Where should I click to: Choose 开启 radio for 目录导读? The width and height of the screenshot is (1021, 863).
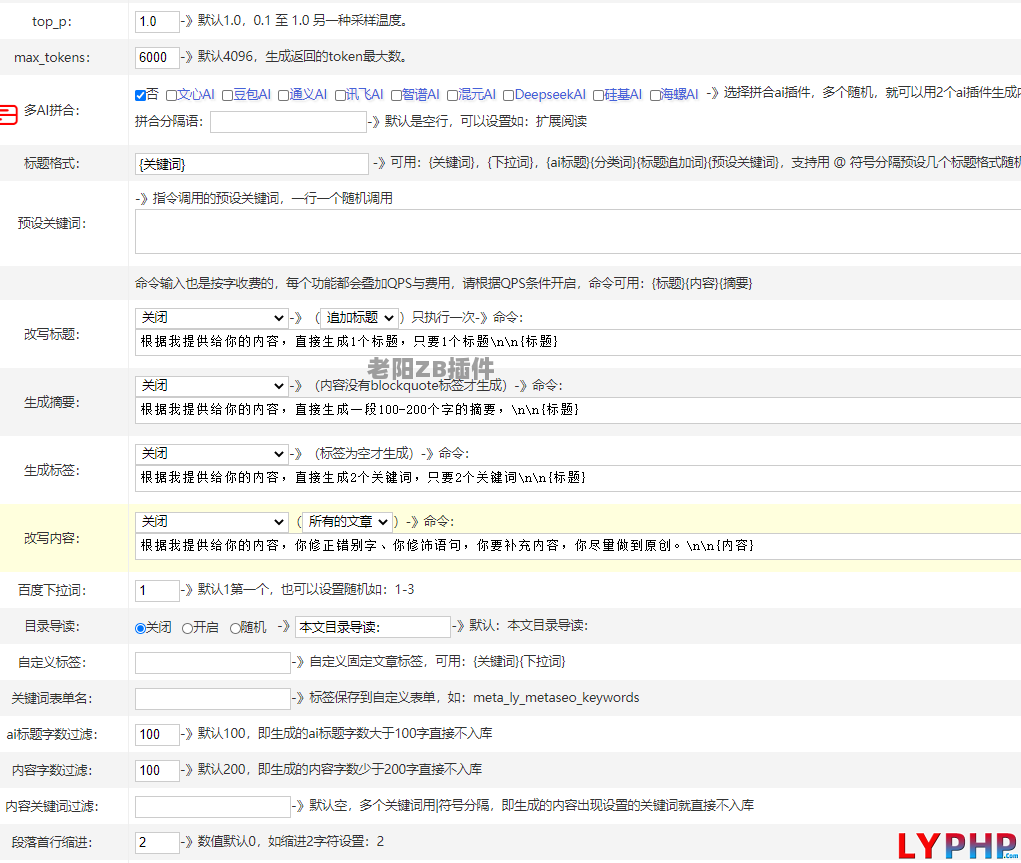[x=187, y=628]
